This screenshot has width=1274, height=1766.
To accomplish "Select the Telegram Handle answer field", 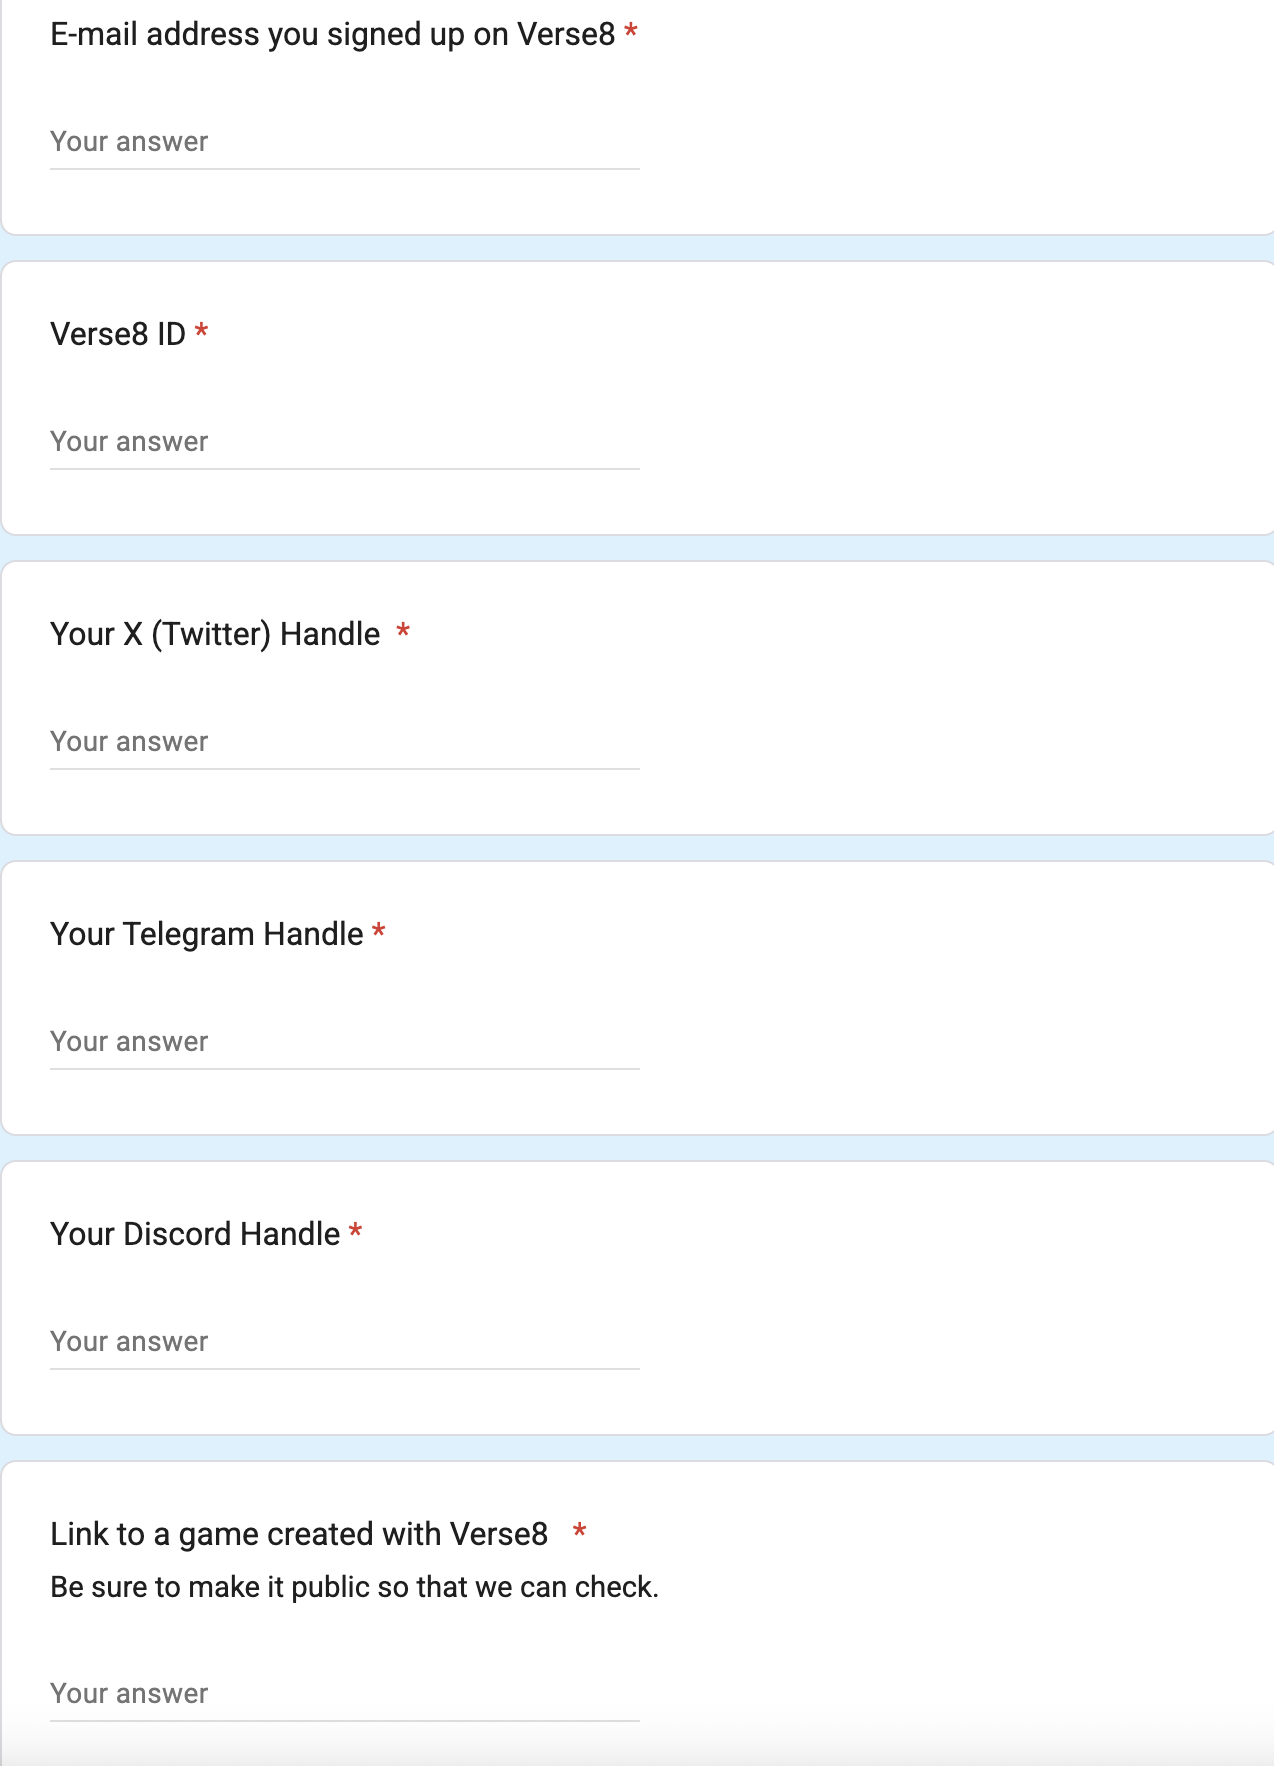I will (x=344, y=1042).
